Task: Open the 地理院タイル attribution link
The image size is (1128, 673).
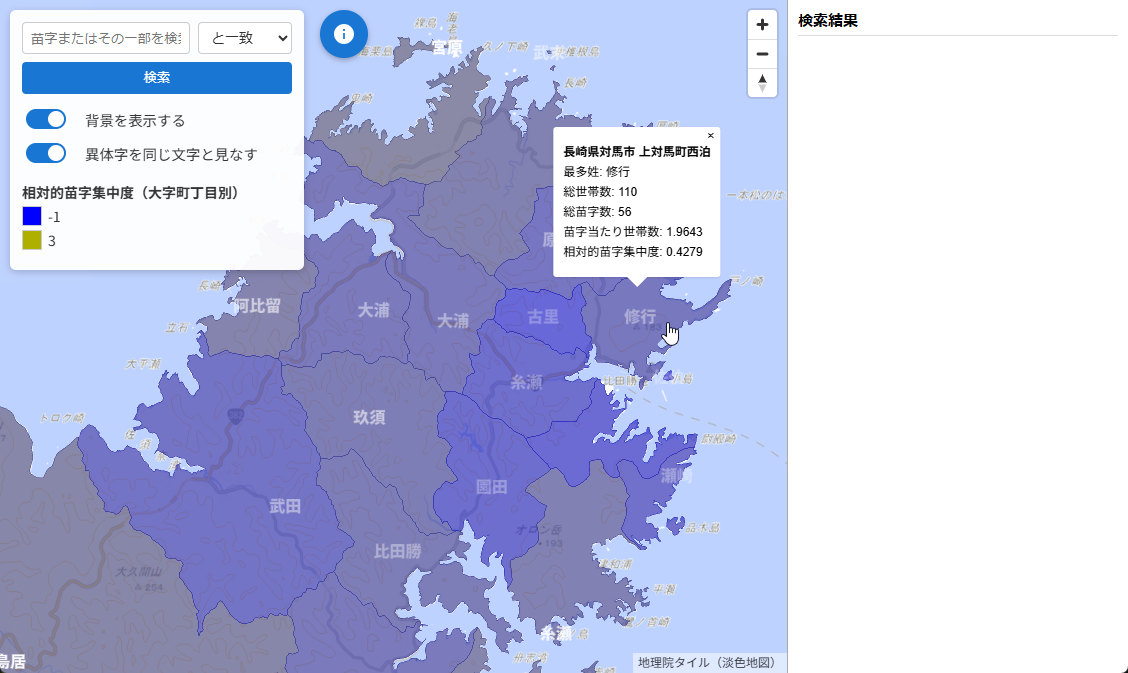Action: [x=706, y=662]
